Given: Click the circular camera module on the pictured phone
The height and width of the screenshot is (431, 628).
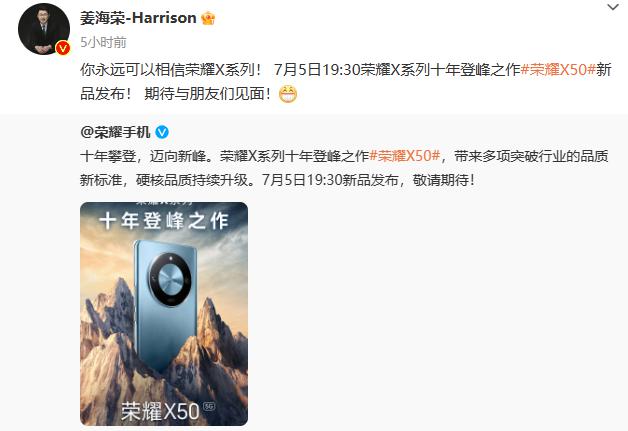Looking at the screenshot, I should [170, 279].
